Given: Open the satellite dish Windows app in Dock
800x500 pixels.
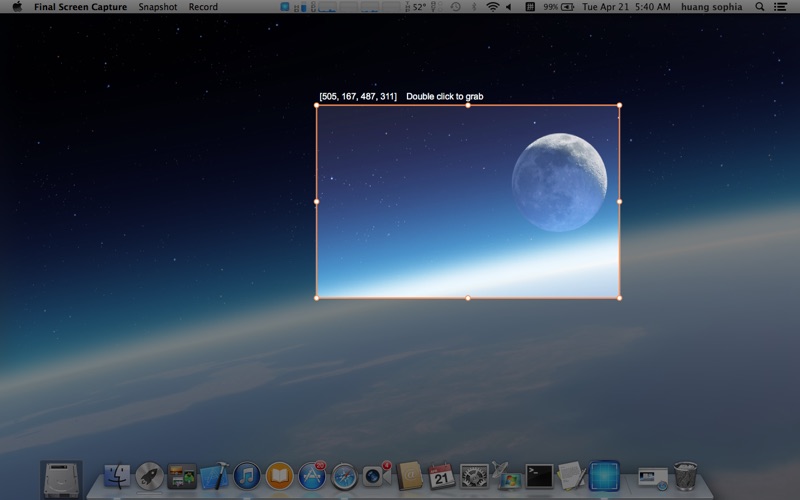Looking at the screenshot, I should [506, 476].
